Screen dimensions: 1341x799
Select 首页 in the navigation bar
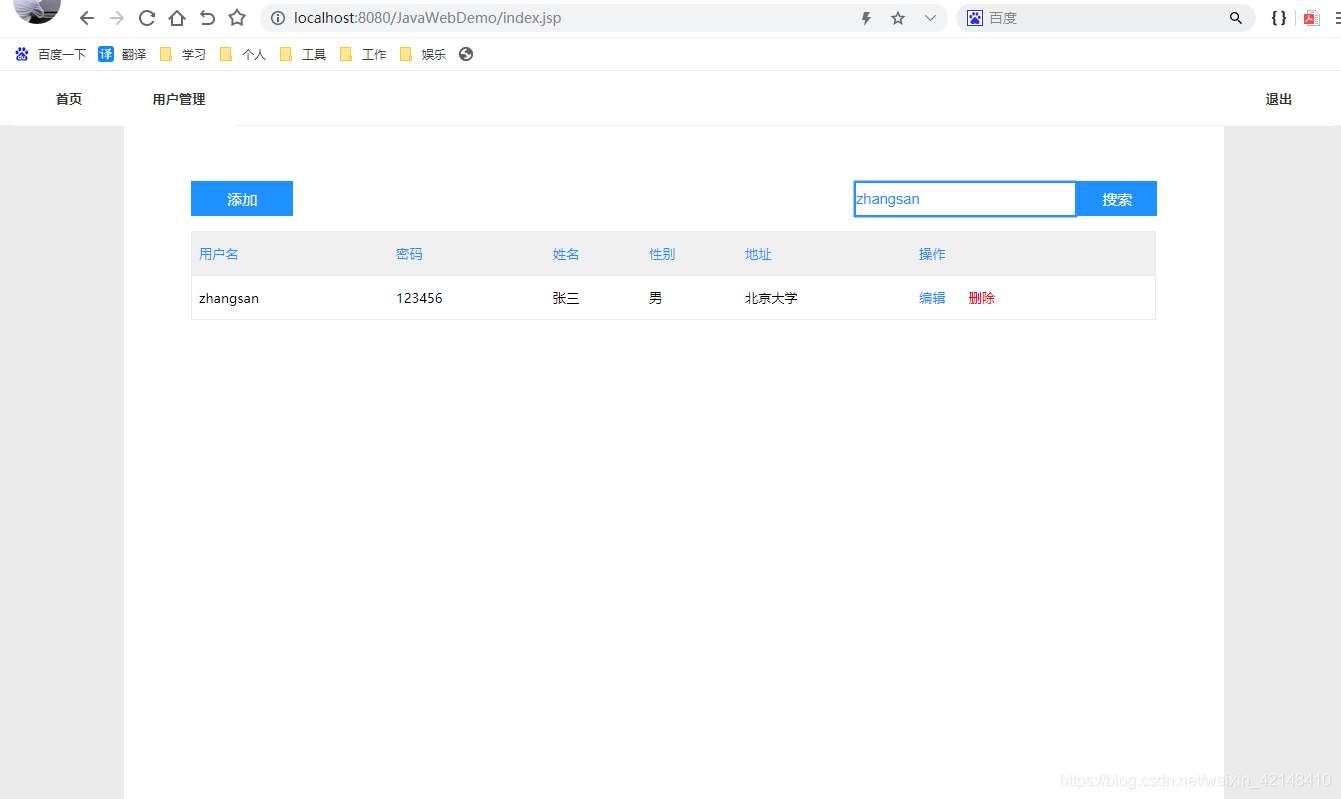click(x=68, y=98)
